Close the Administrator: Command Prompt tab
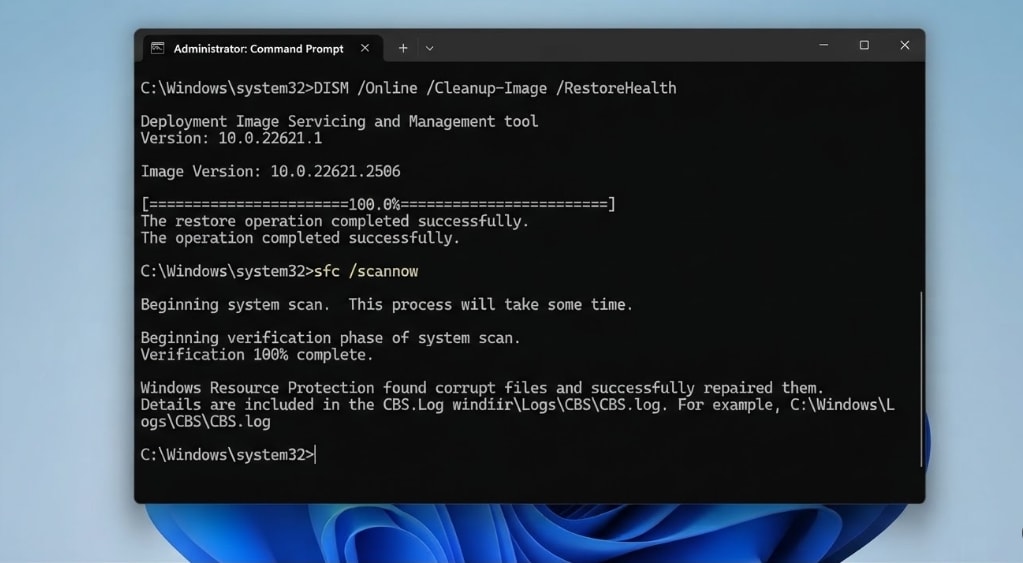This screenshot has width=1023, height=563. click(x=365, y=48)
